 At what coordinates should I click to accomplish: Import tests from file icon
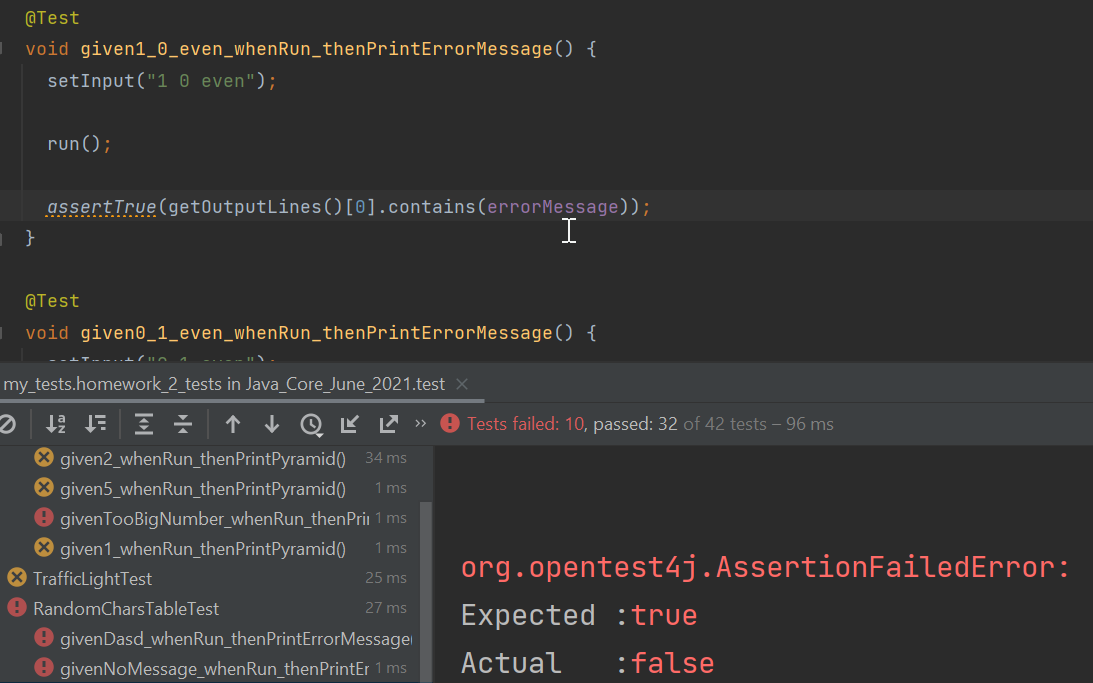tap(349, 424)
